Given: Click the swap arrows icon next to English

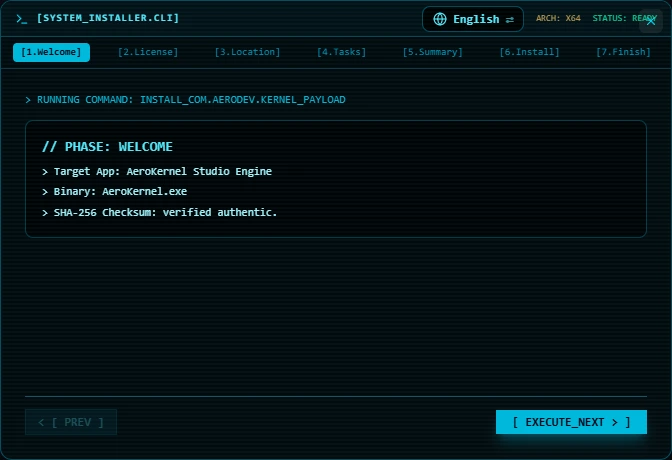Looking at the screenshot, I should (x=510, y=20).
